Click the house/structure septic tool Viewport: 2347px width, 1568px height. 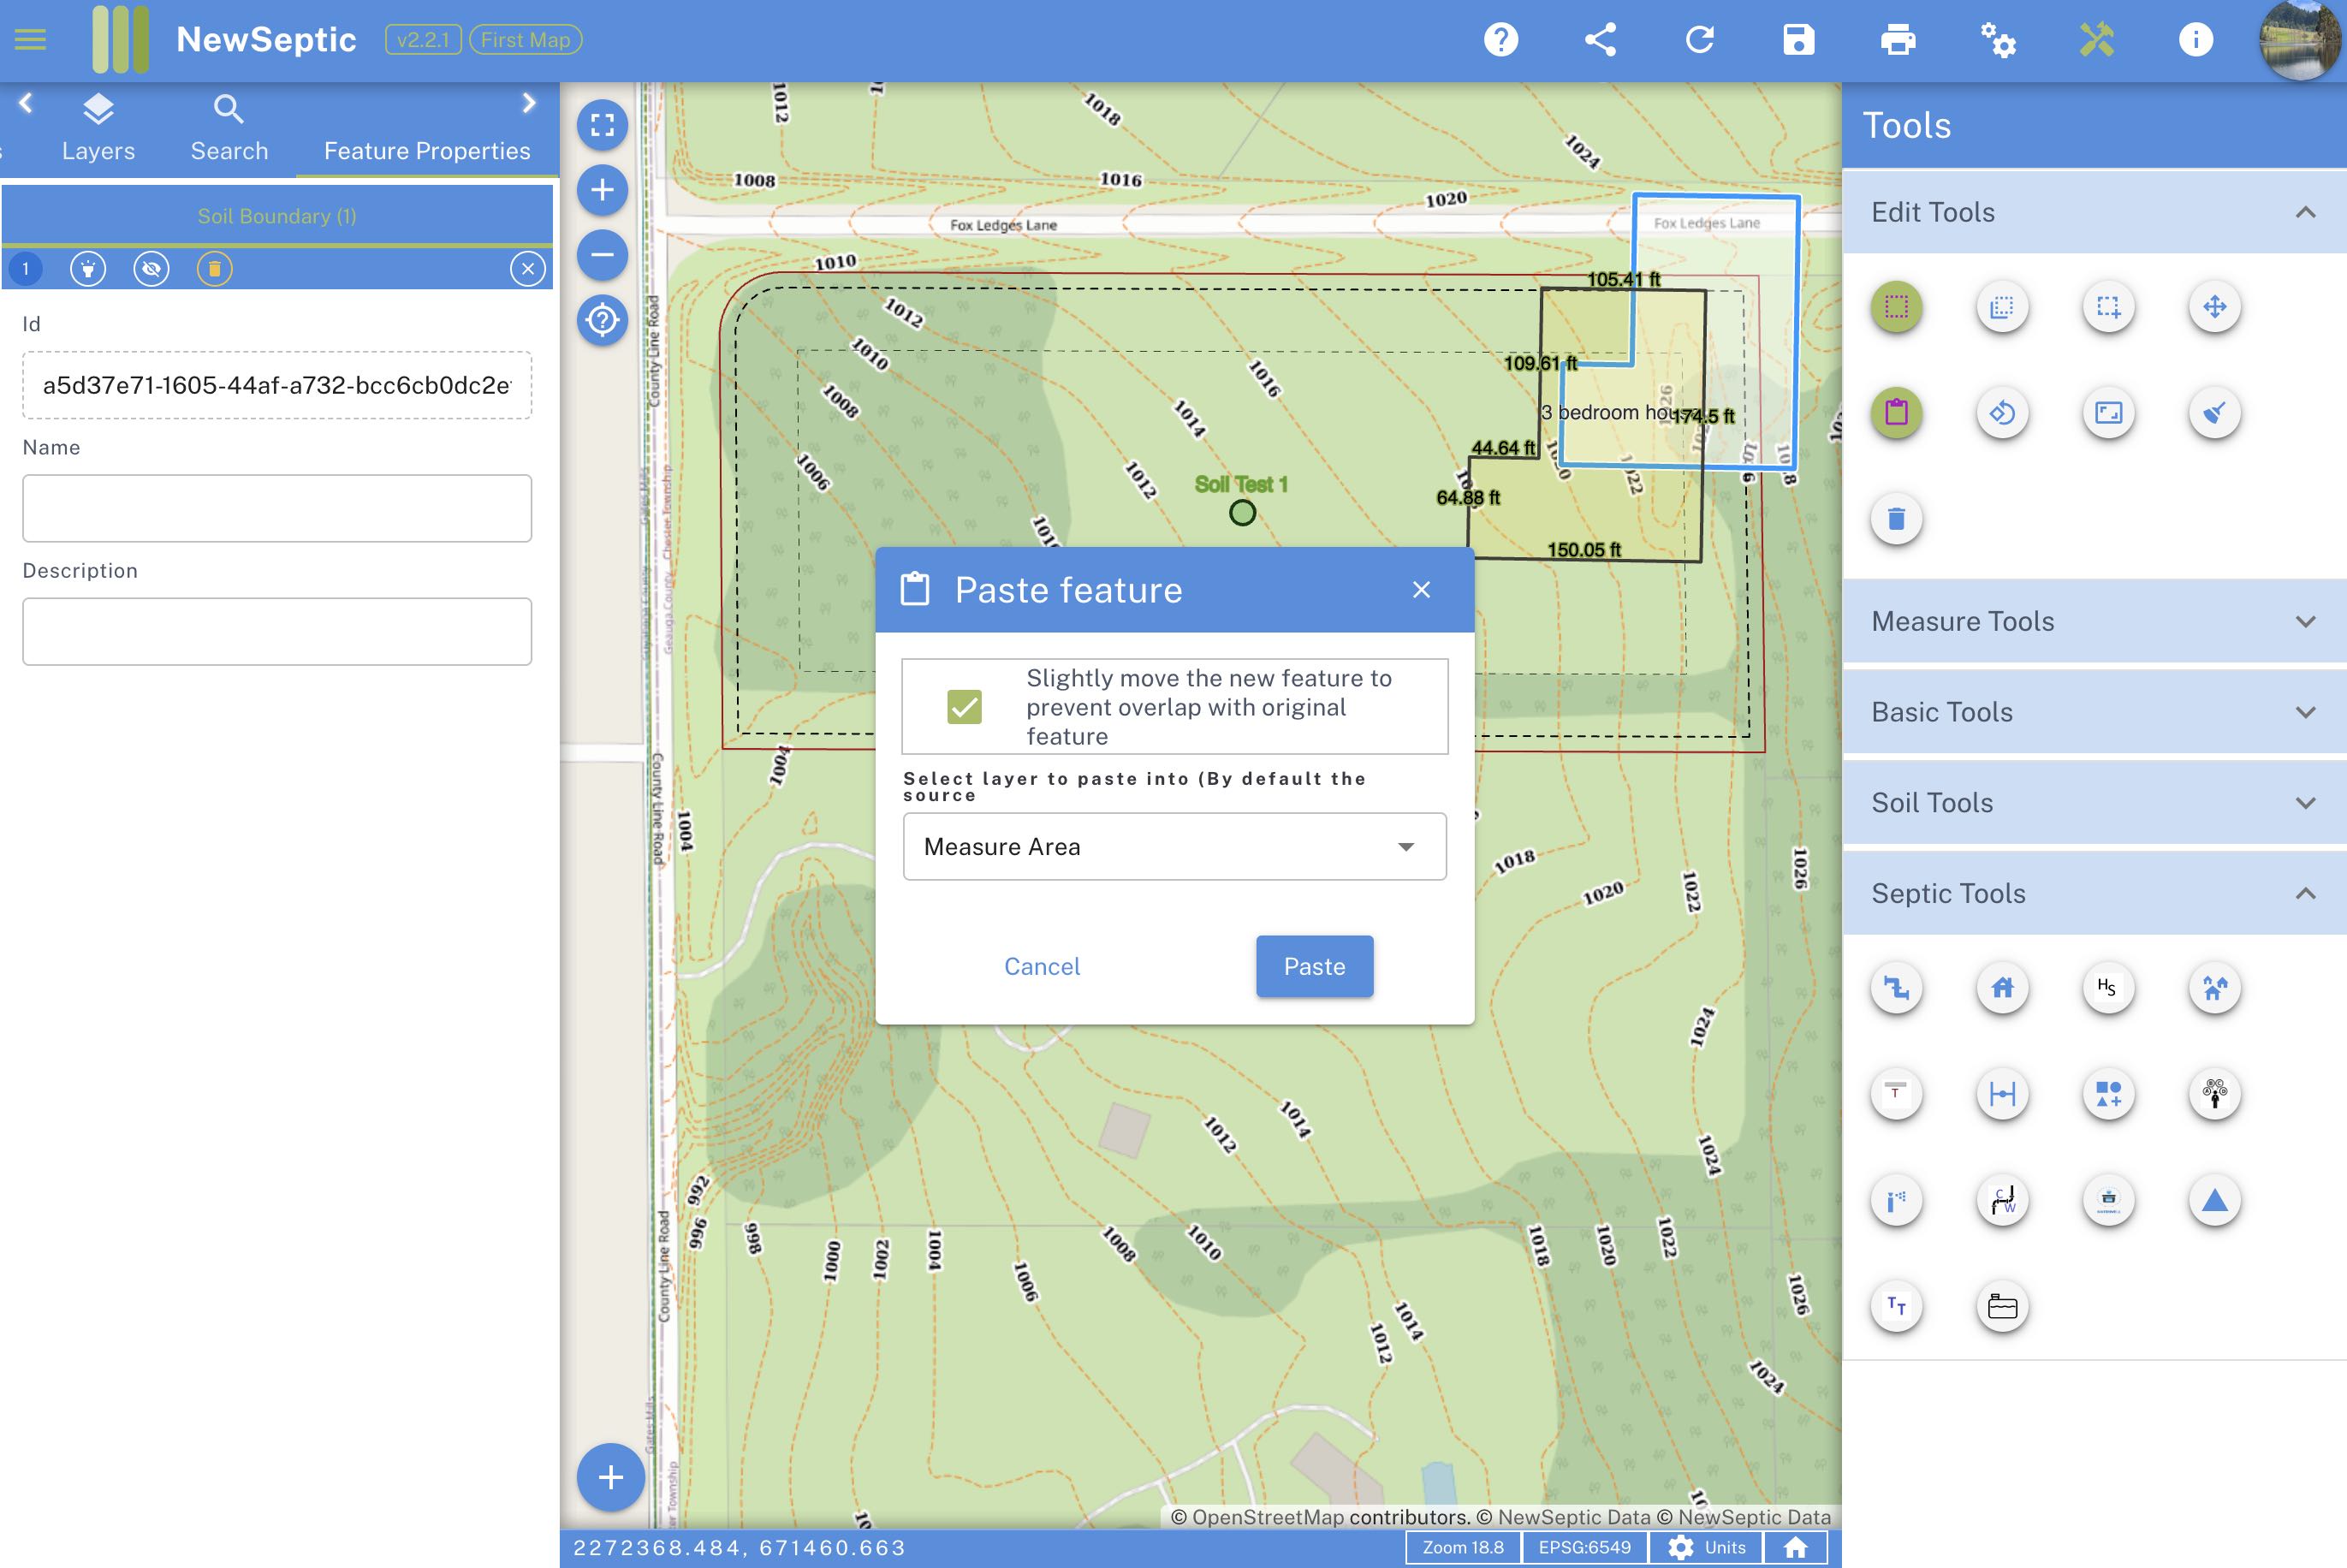pos(2002,987)
